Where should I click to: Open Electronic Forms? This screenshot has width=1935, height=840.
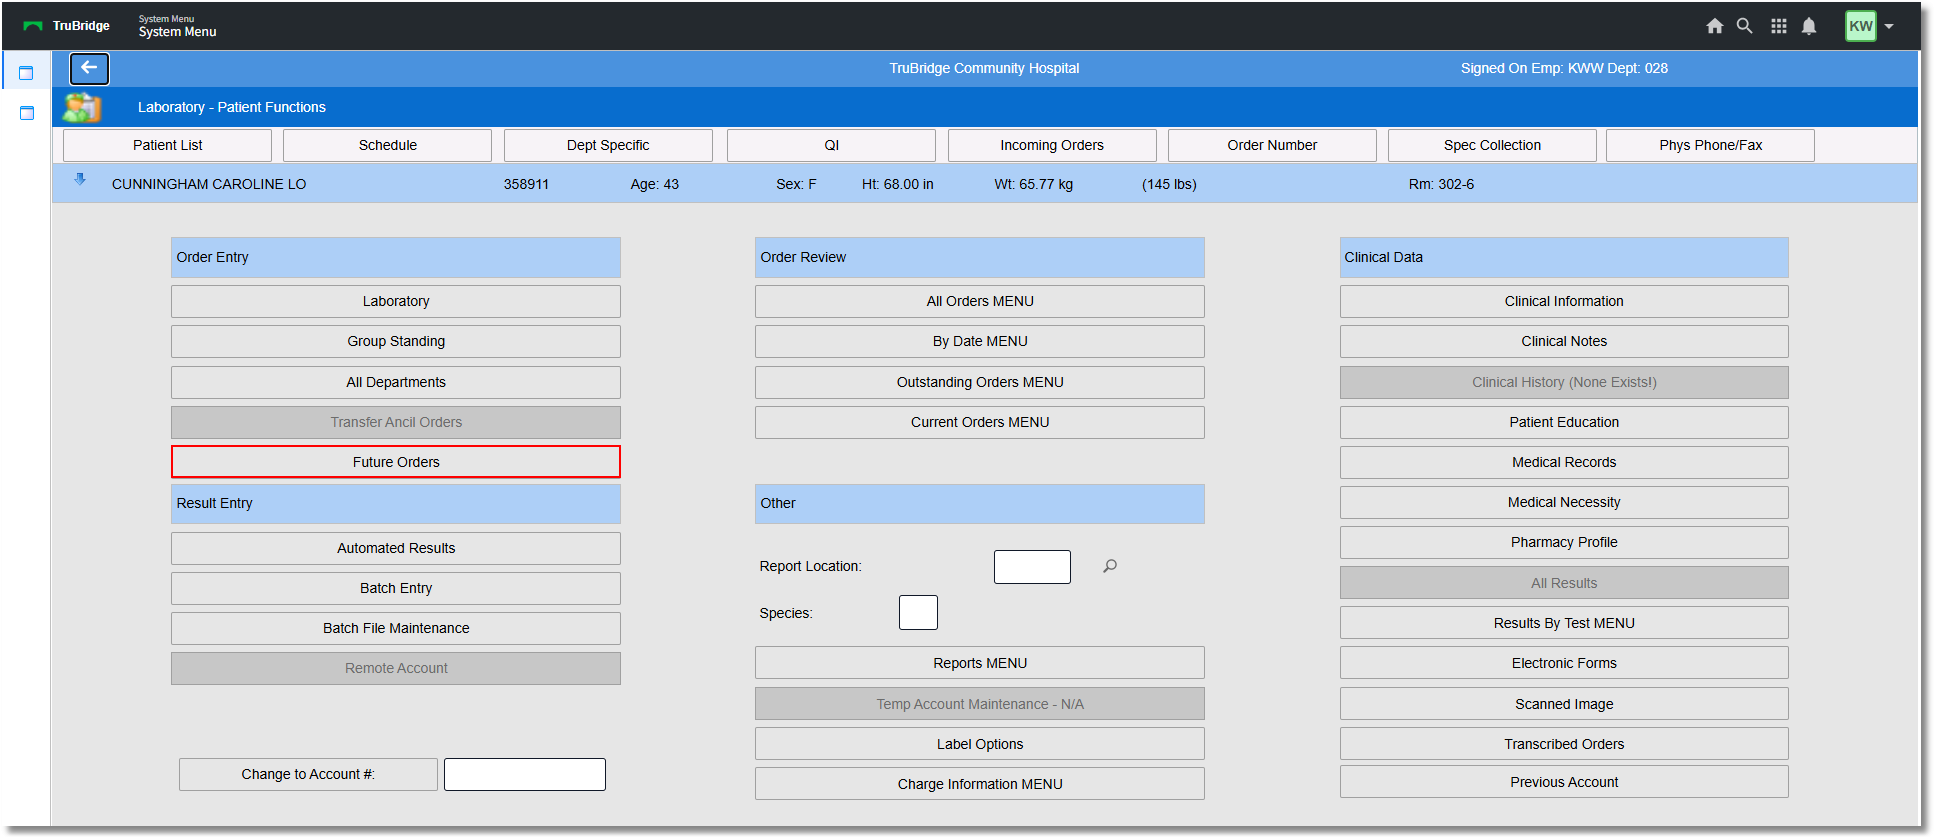(1564, 663)
